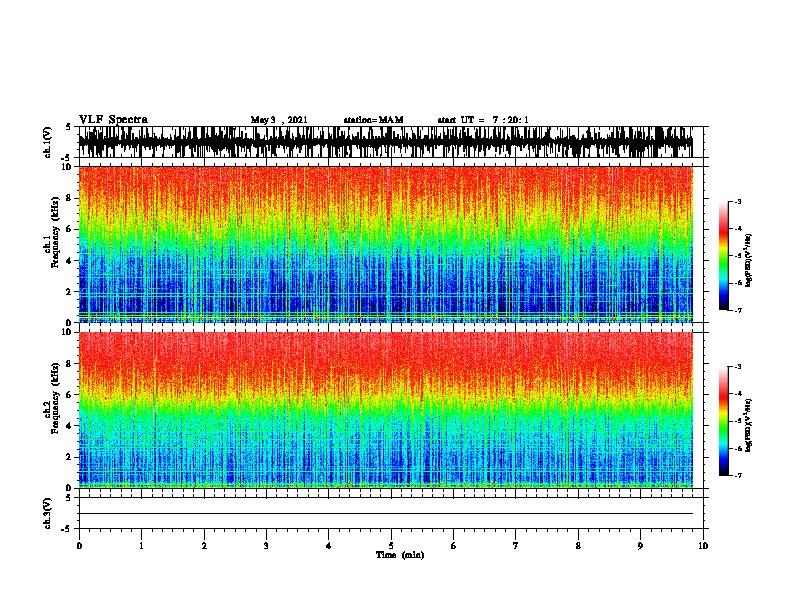The height and width of the screenshot is (612, 792).
Task: Click the time axis tick label "6"
Action: tap(454, 546)
